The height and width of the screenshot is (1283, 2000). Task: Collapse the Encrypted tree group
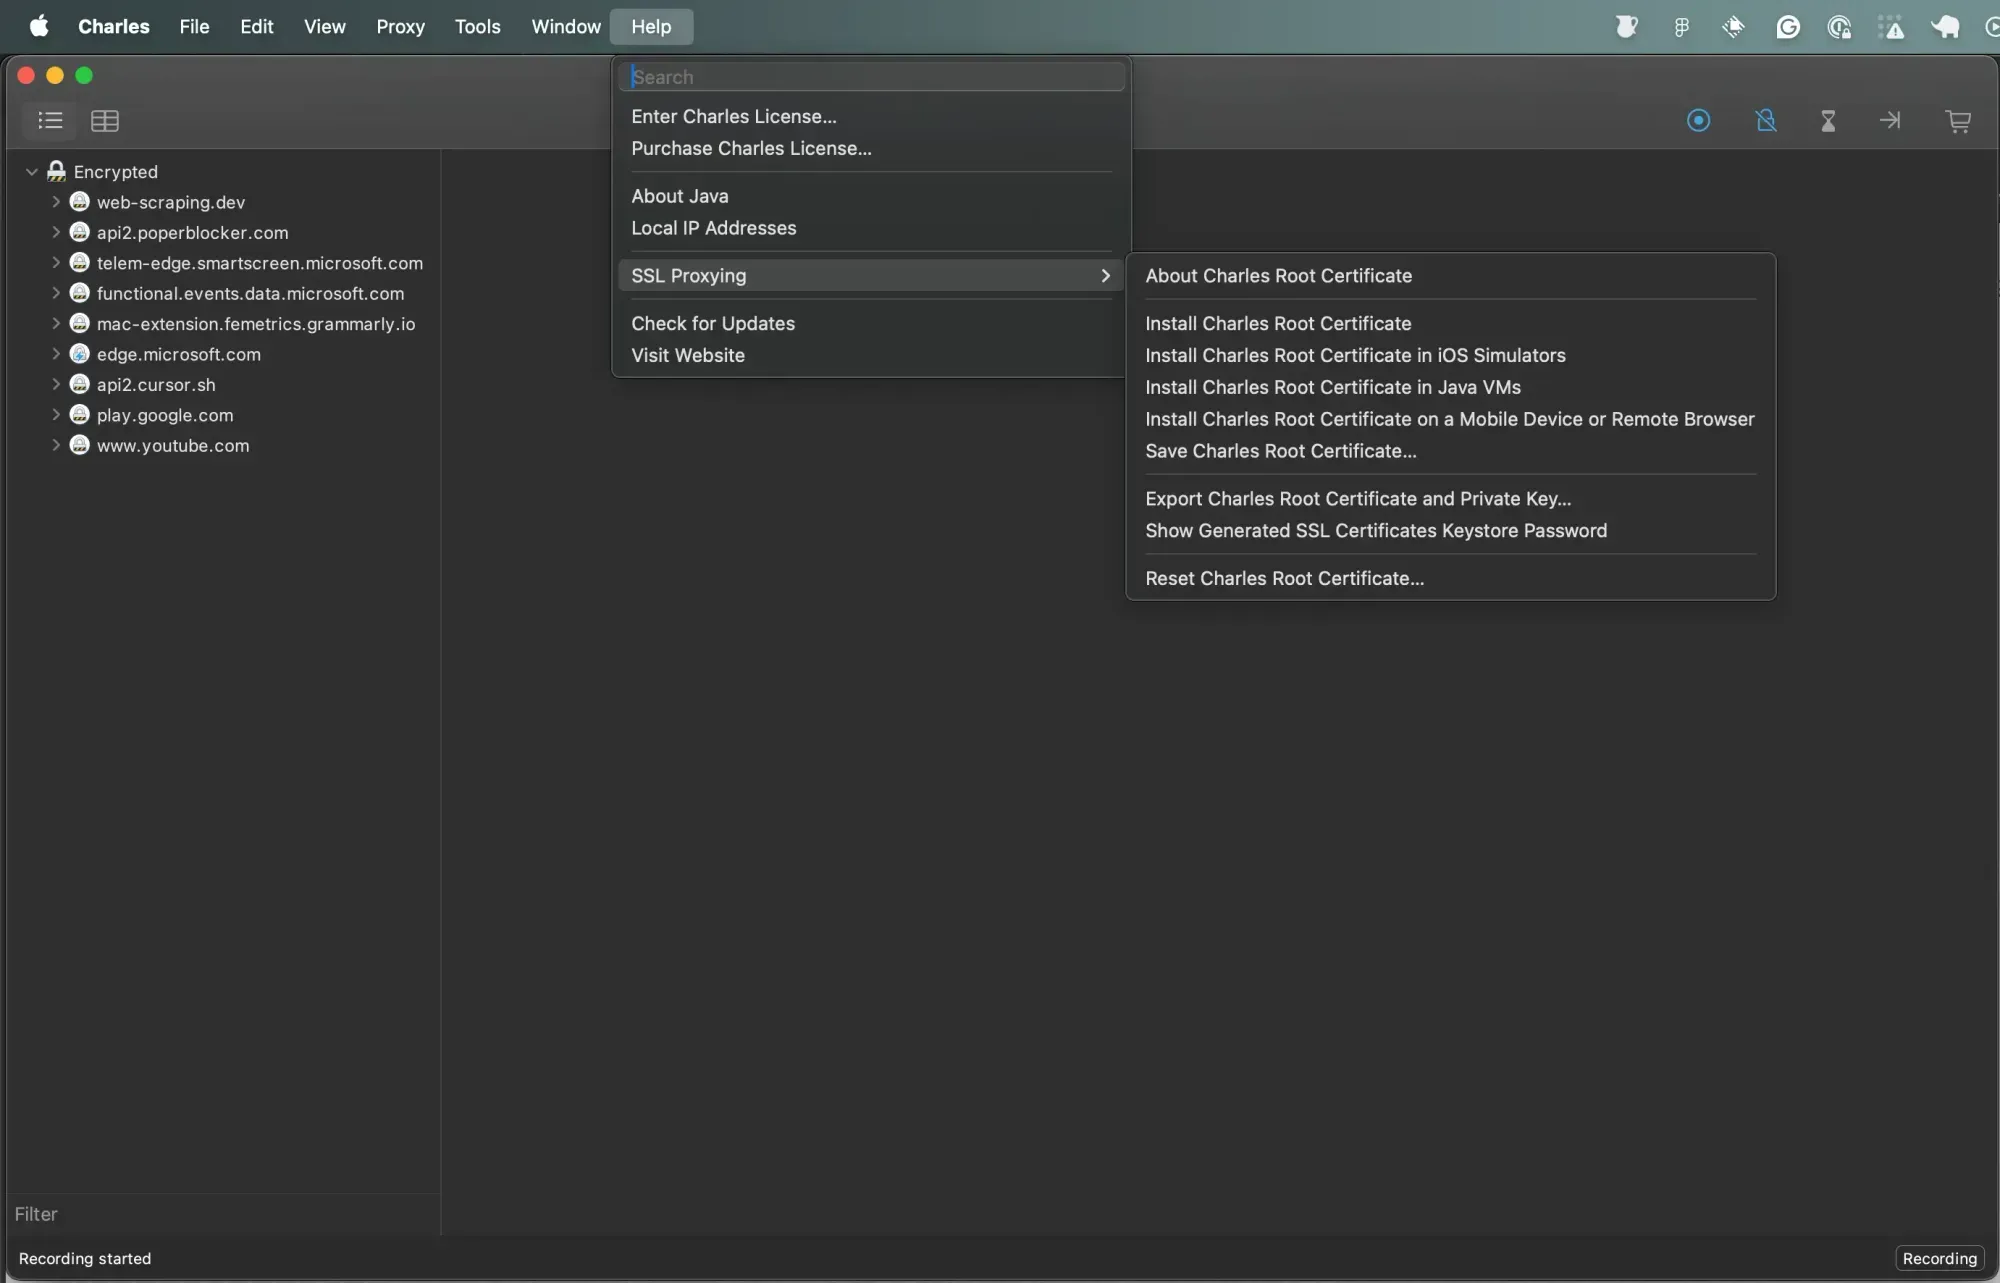pos(32,172)
